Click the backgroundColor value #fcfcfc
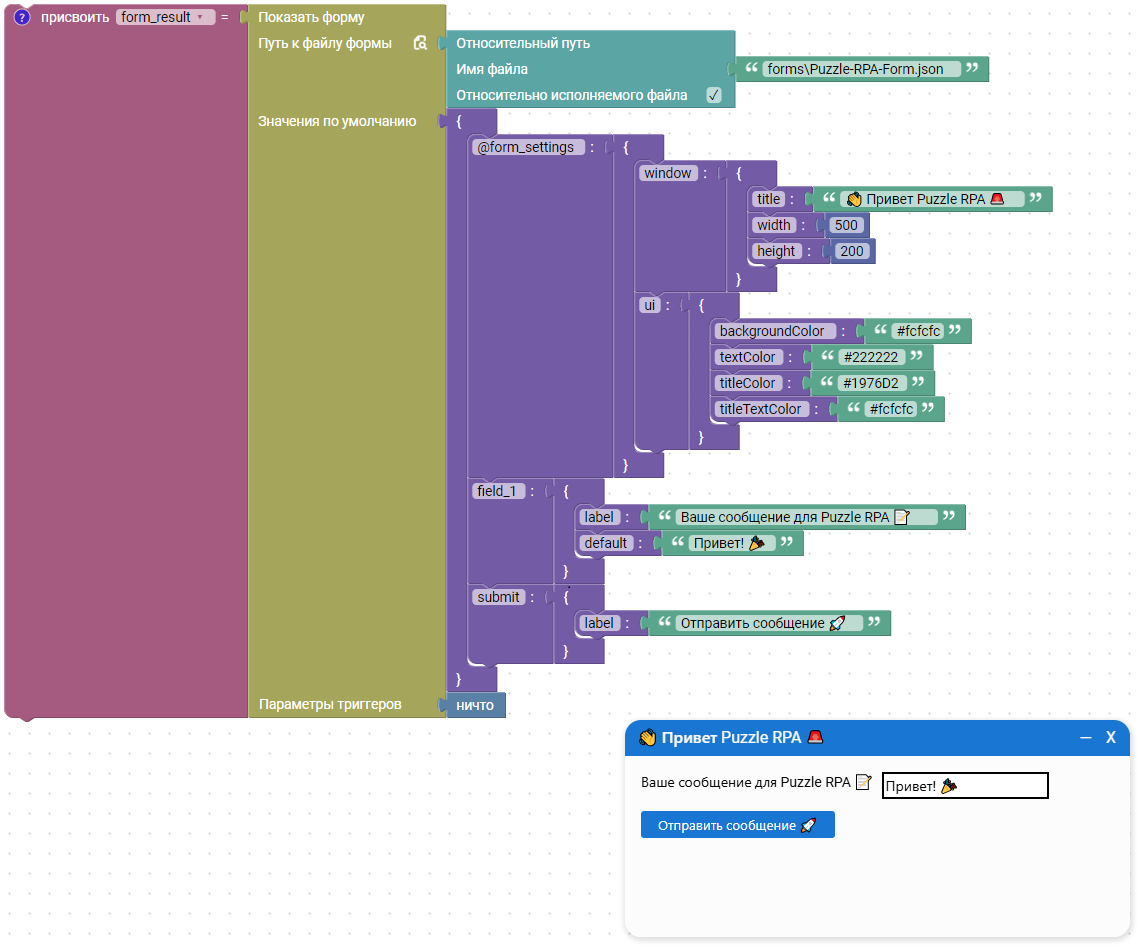This screenshot has width=1139, height=947. tap(917, 331)
